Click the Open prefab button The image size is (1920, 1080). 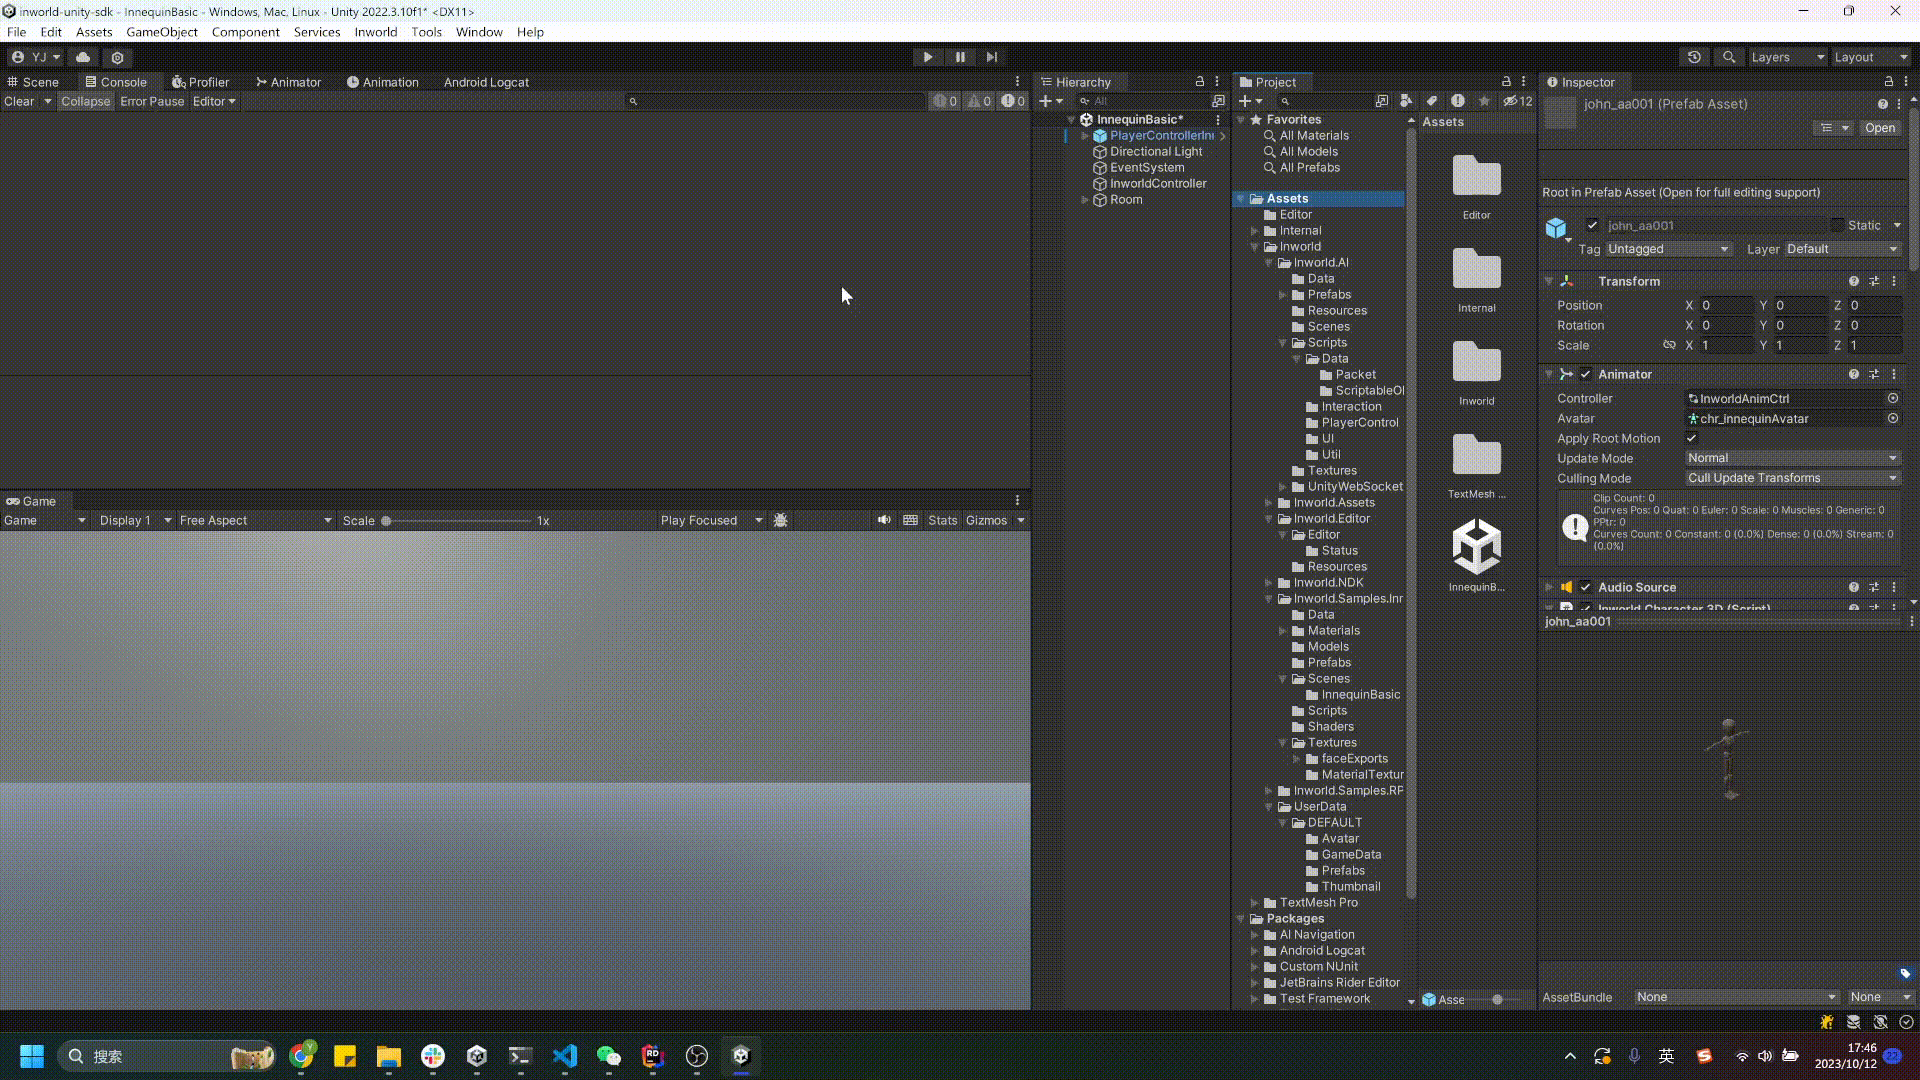tap(1879, 128)
